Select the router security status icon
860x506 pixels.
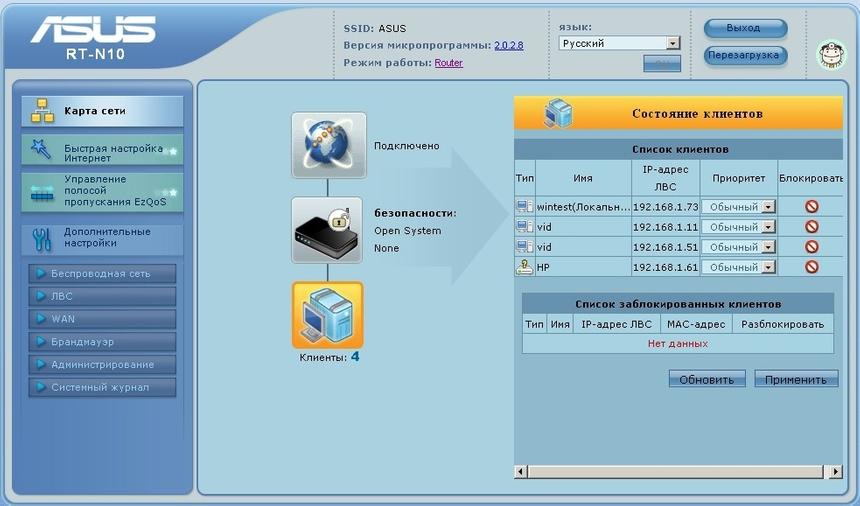(x=328, y=229)
